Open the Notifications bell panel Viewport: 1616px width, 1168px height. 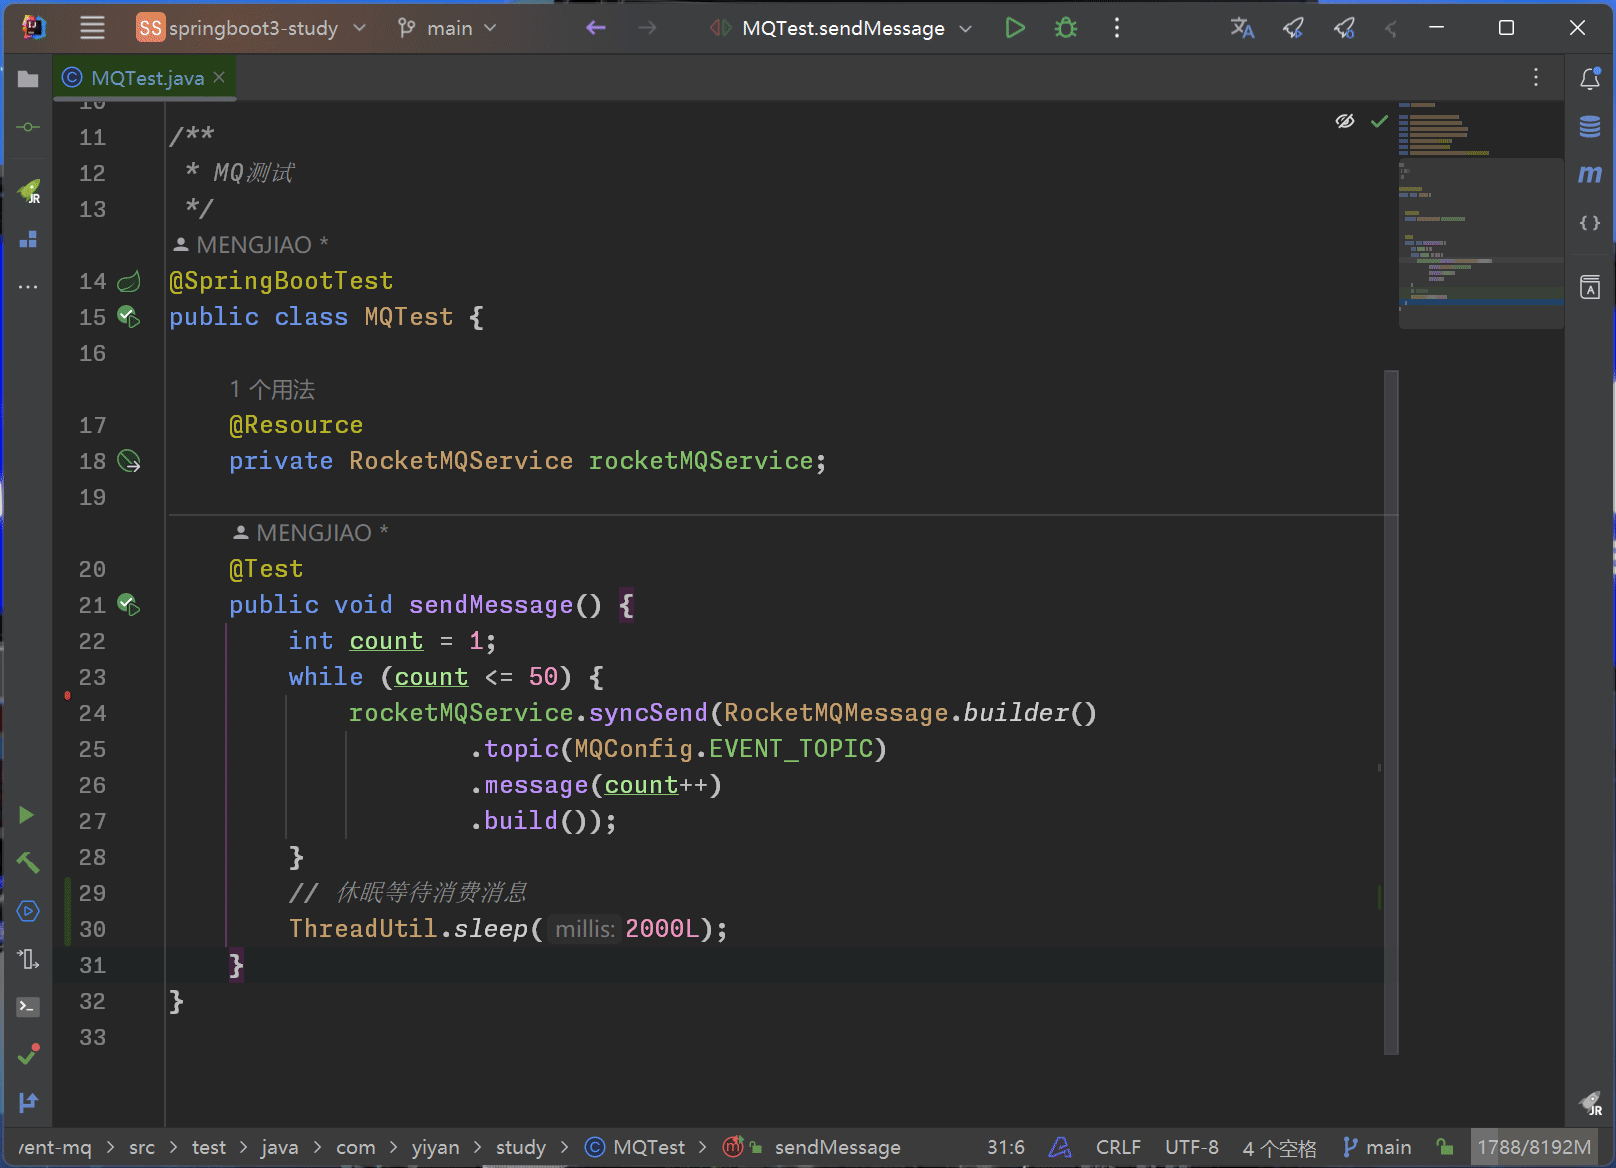coord(1590,78)
